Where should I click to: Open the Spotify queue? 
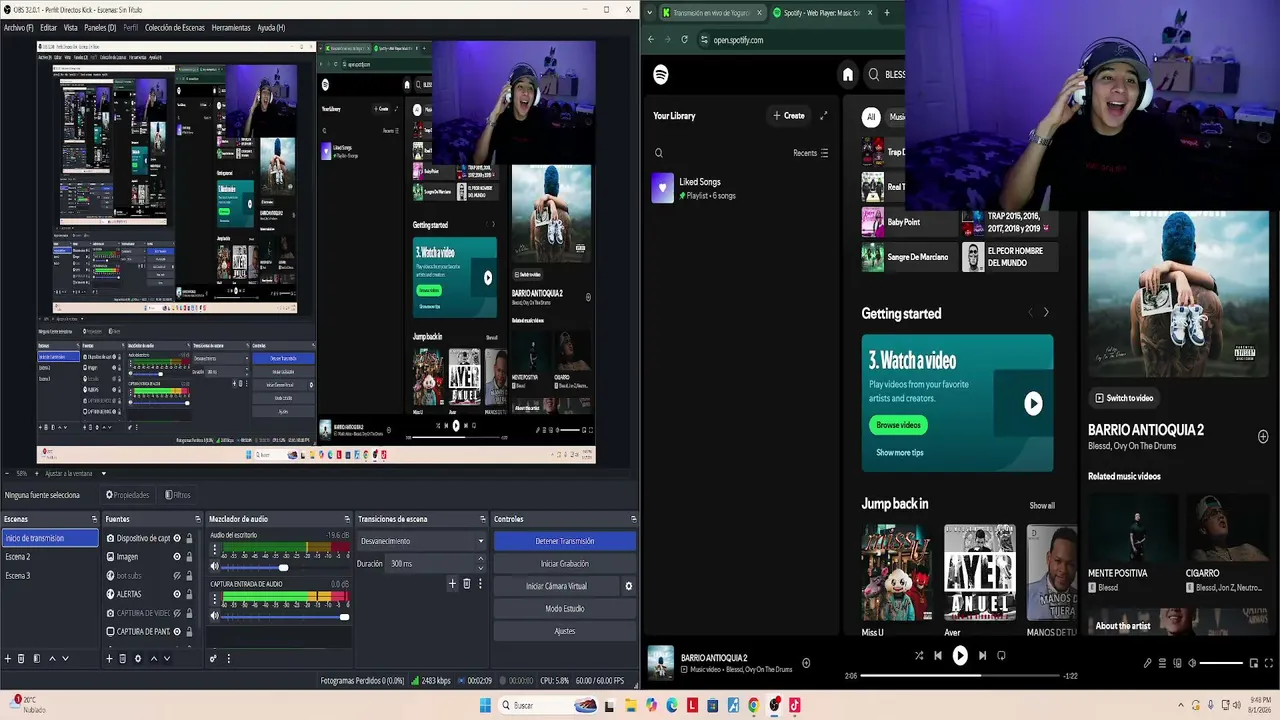click(x=1162, y=663)
